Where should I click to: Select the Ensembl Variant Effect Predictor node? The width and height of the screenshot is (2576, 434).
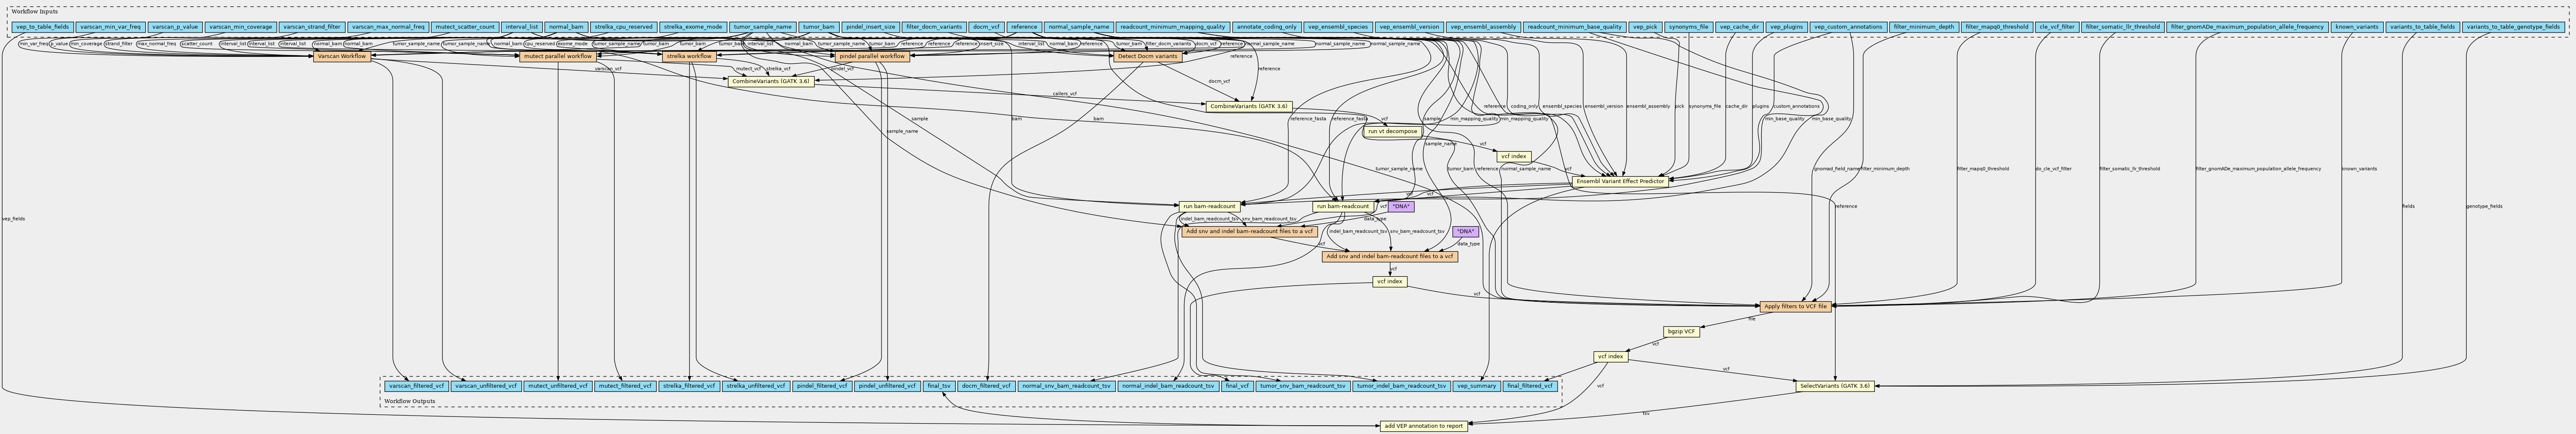[x=1620, y=181]
